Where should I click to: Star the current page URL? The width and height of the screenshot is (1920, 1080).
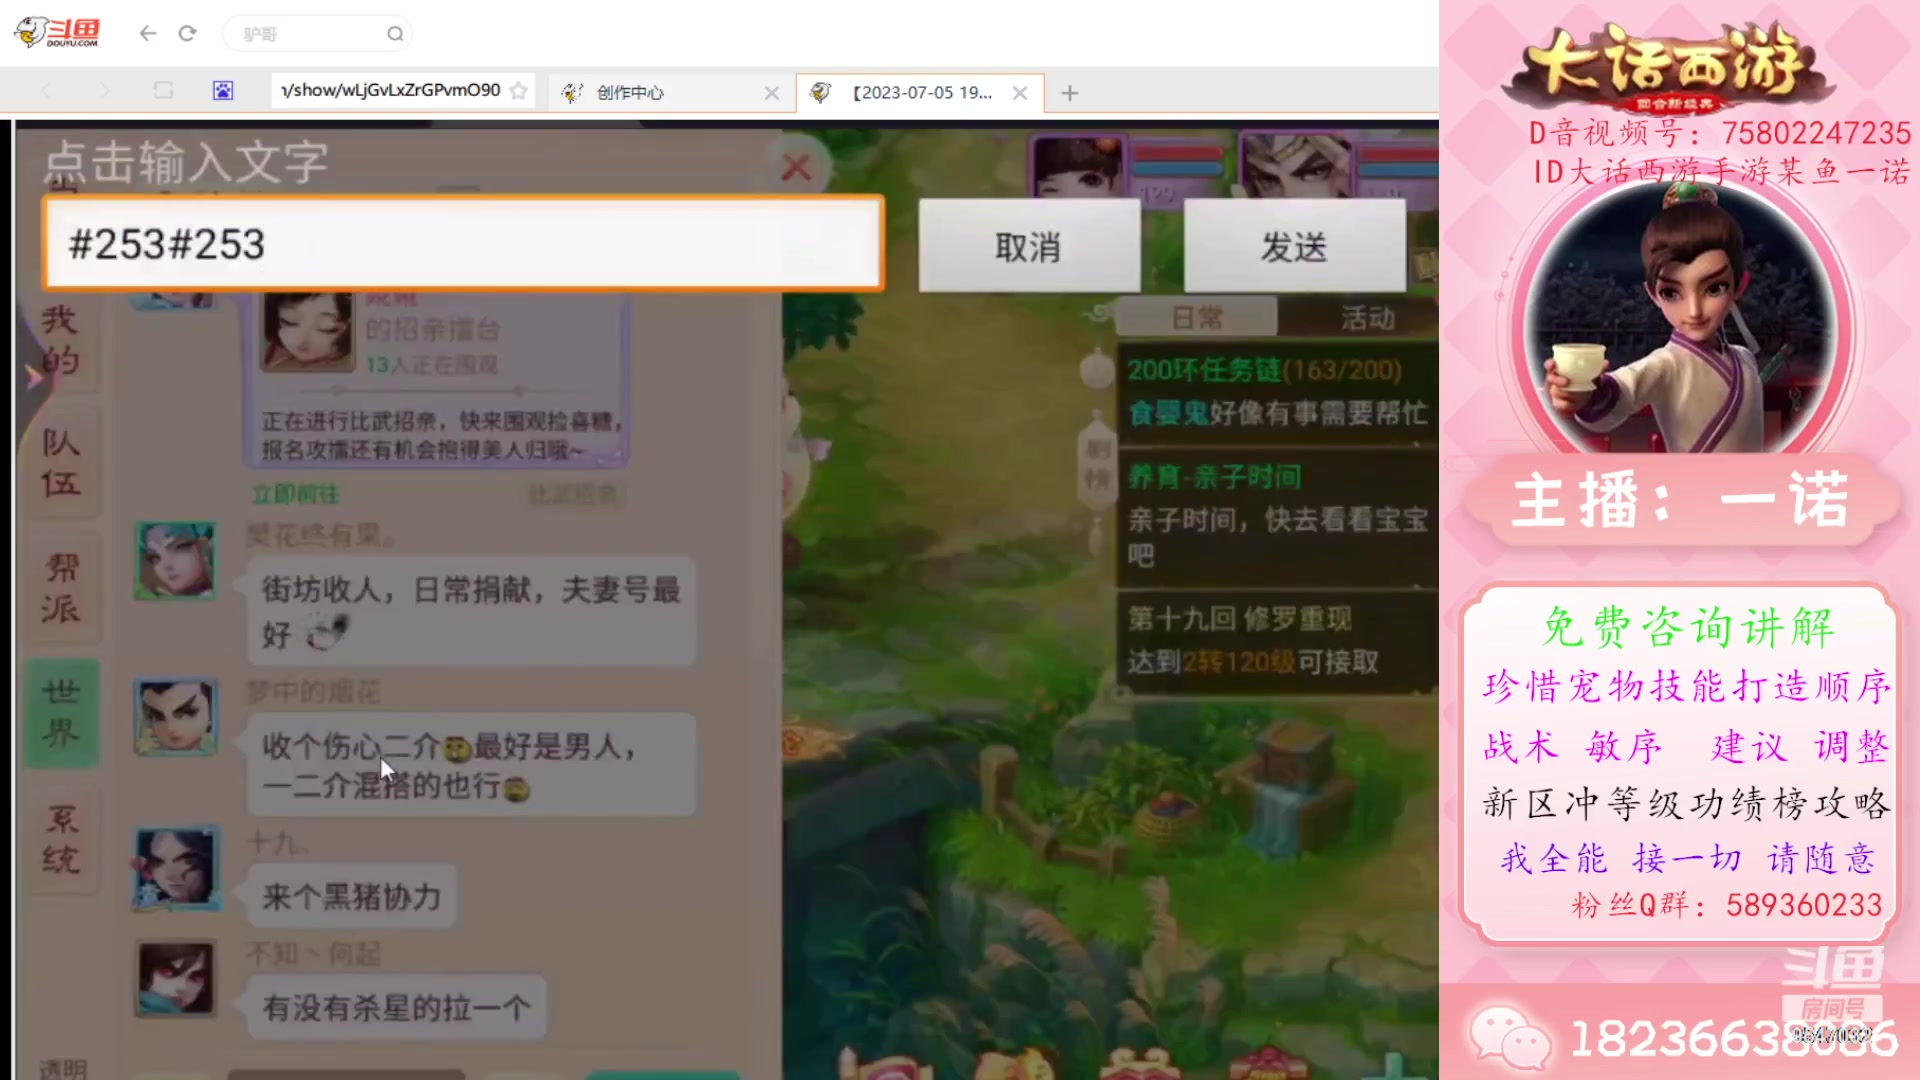[x=519, y=91]
